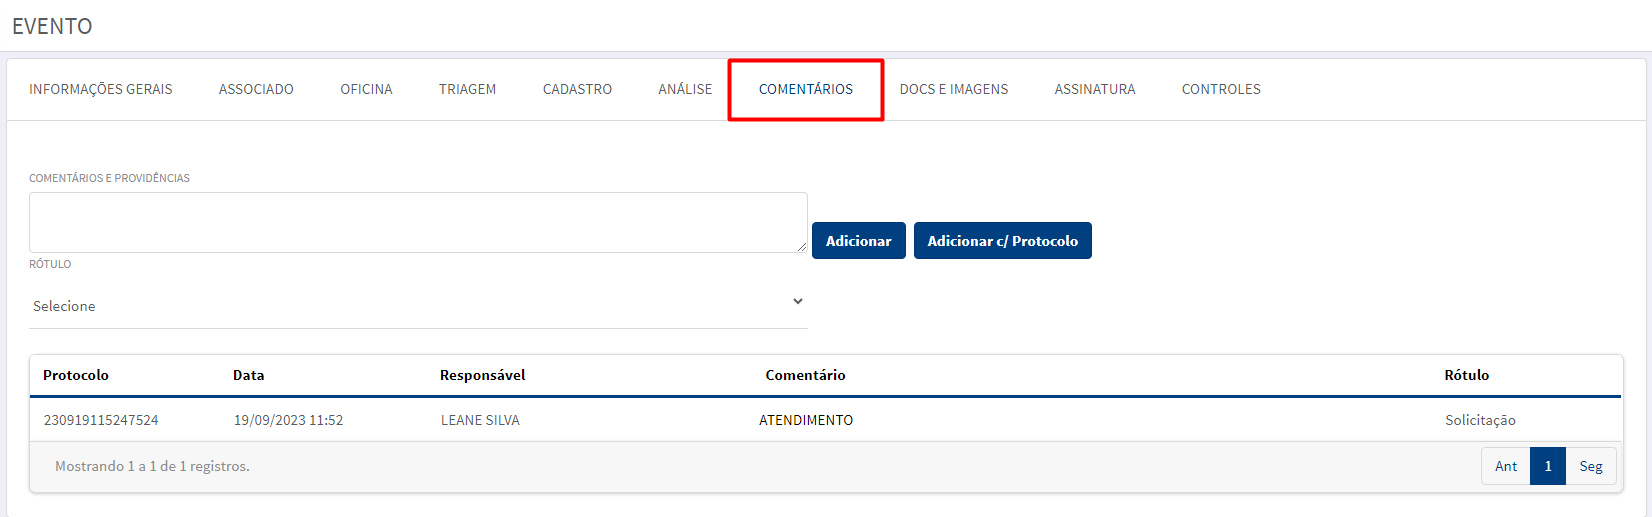Click Adicionar c/ Protocolo button
This screenshot has height=517, width=1652.
[x=1003, y=241]
